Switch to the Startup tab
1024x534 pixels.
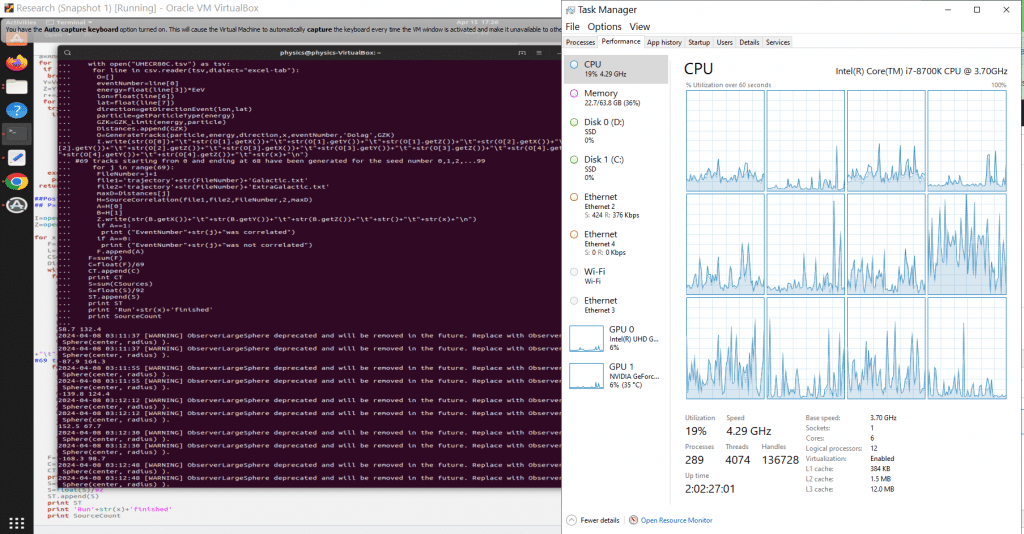tap(699, 42)
